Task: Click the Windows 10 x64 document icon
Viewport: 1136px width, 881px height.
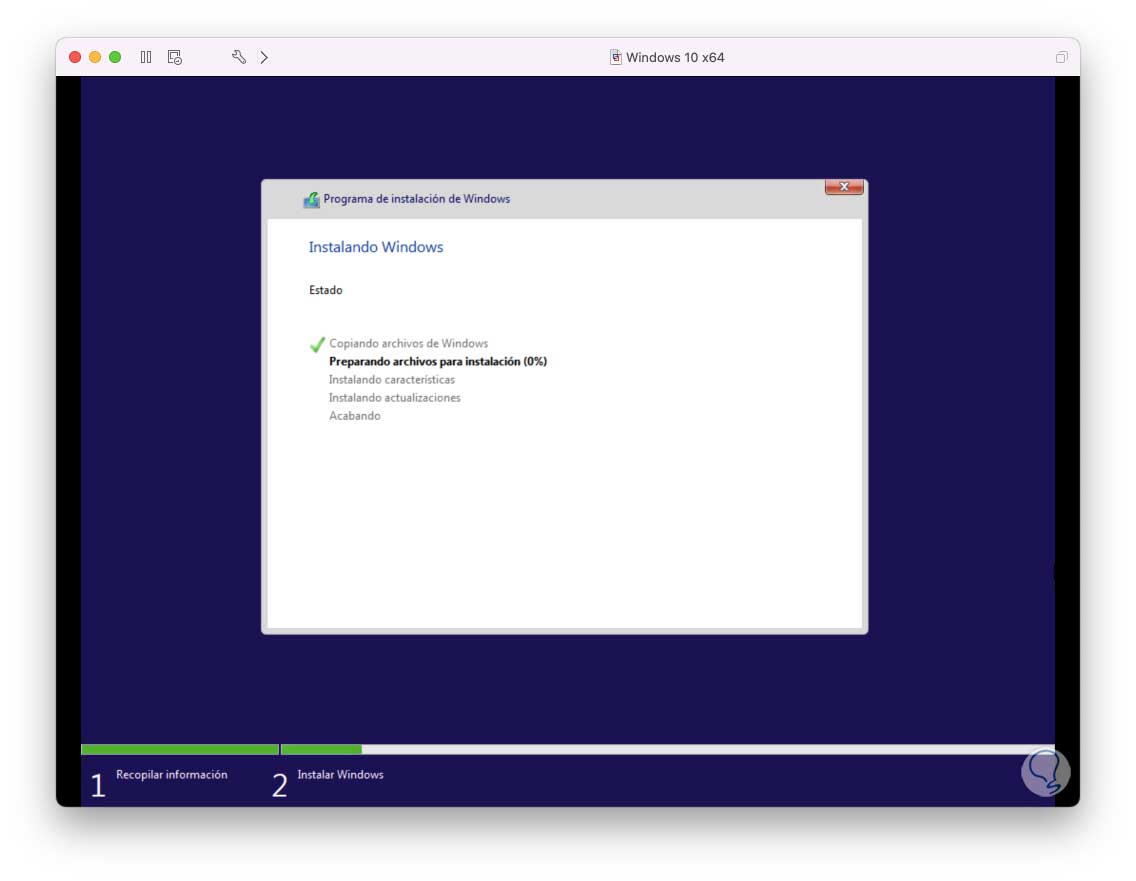Action: tap(615, 57)
